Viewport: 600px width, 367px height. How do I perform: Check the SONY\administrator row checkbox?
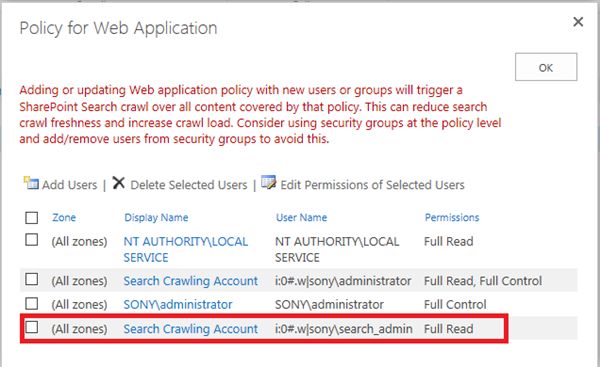coord(31,303)
